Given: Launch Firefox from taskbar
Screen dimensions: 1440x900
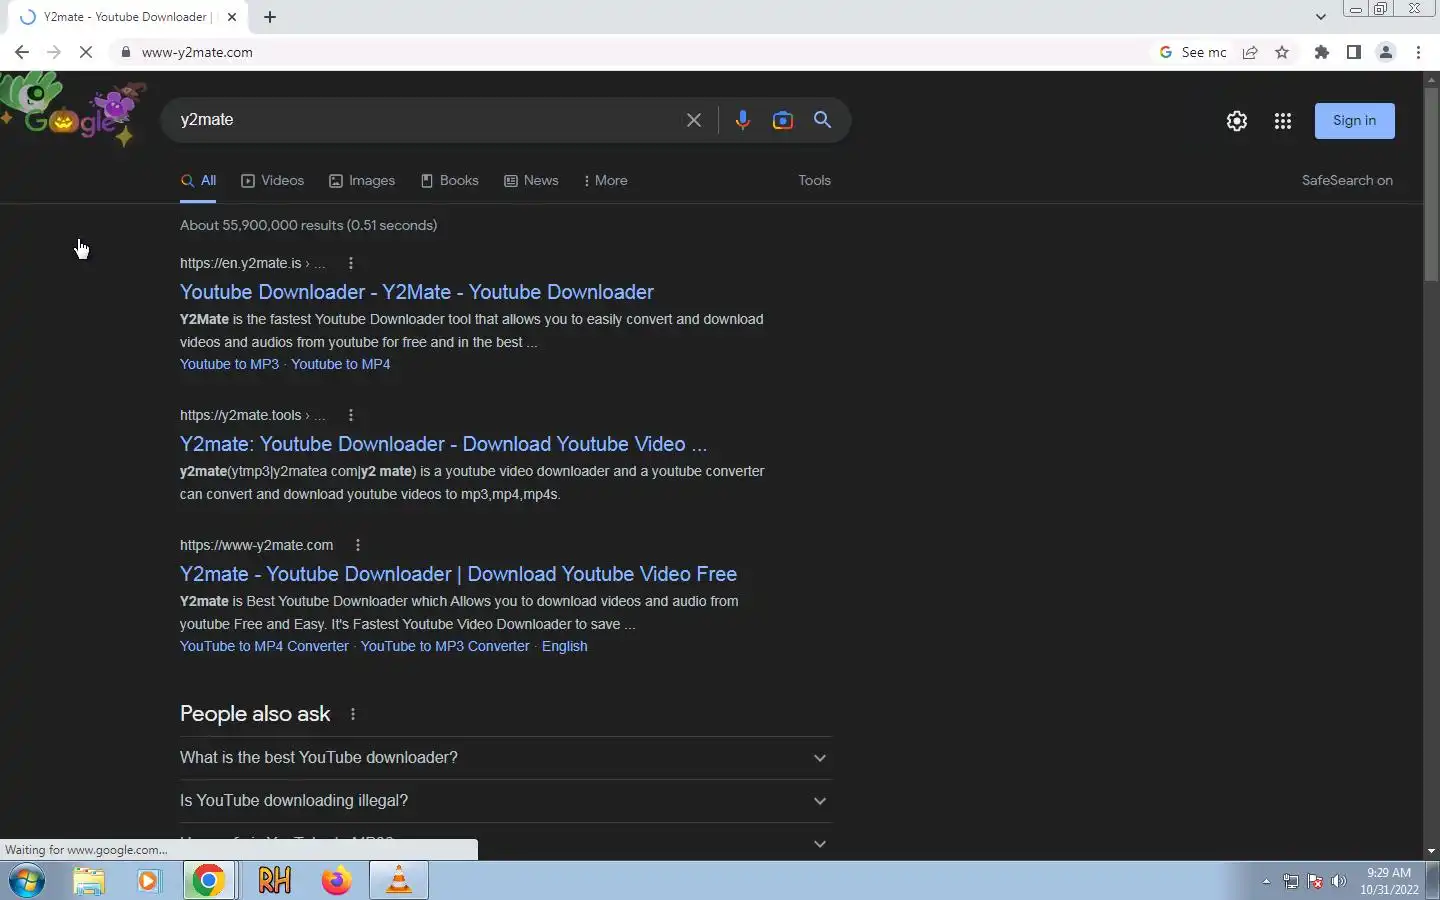Looking at the screenshot, I should pos(337,881).
